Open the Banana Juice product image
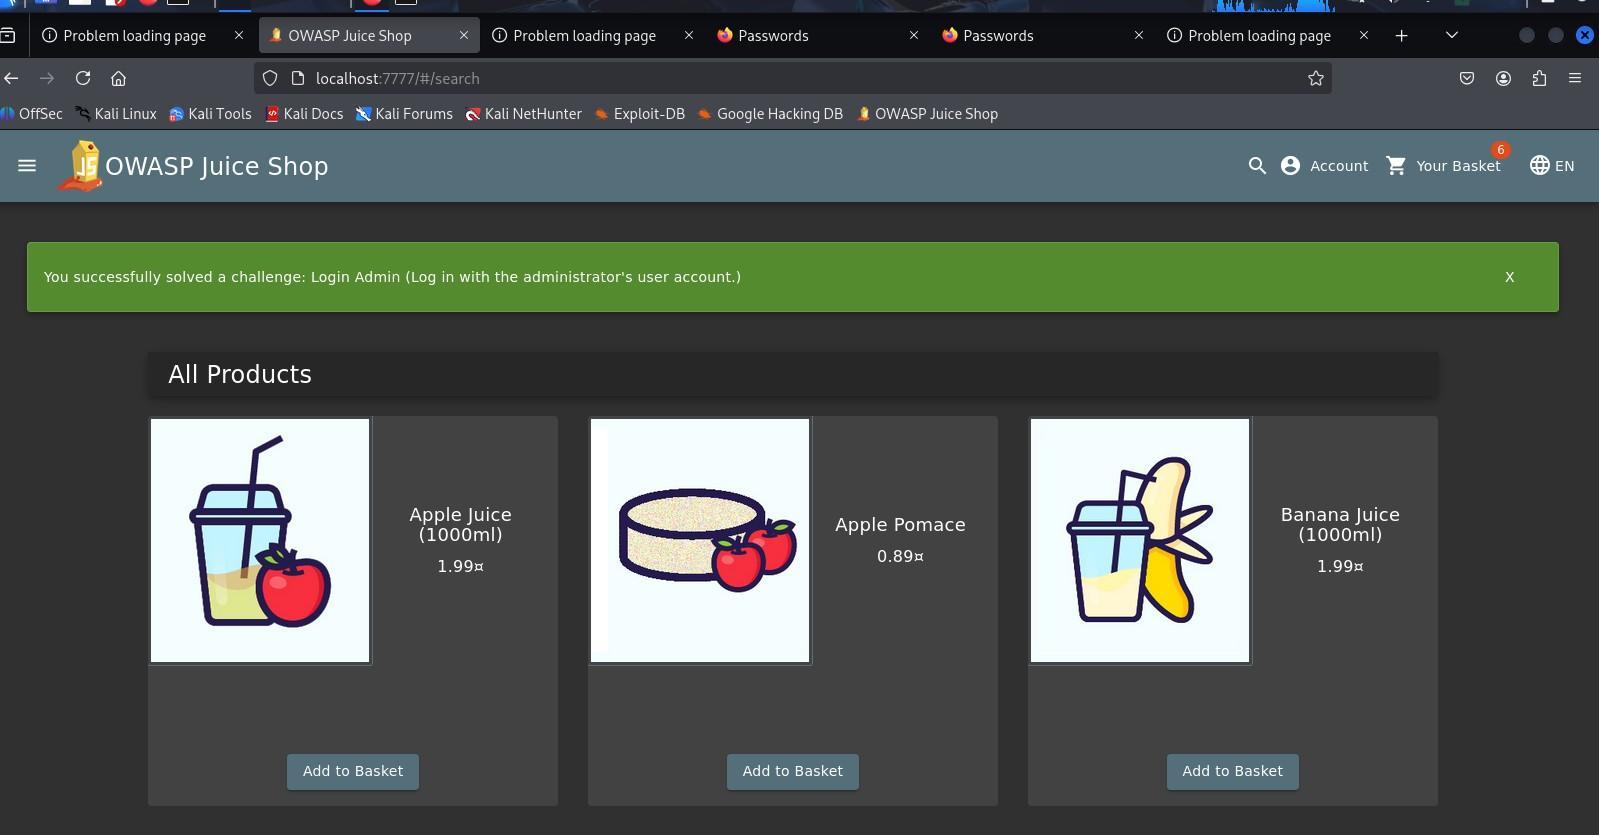The height and width of the screenshot is (835, 1599). pyautogui.click(x=1140, y=540)
